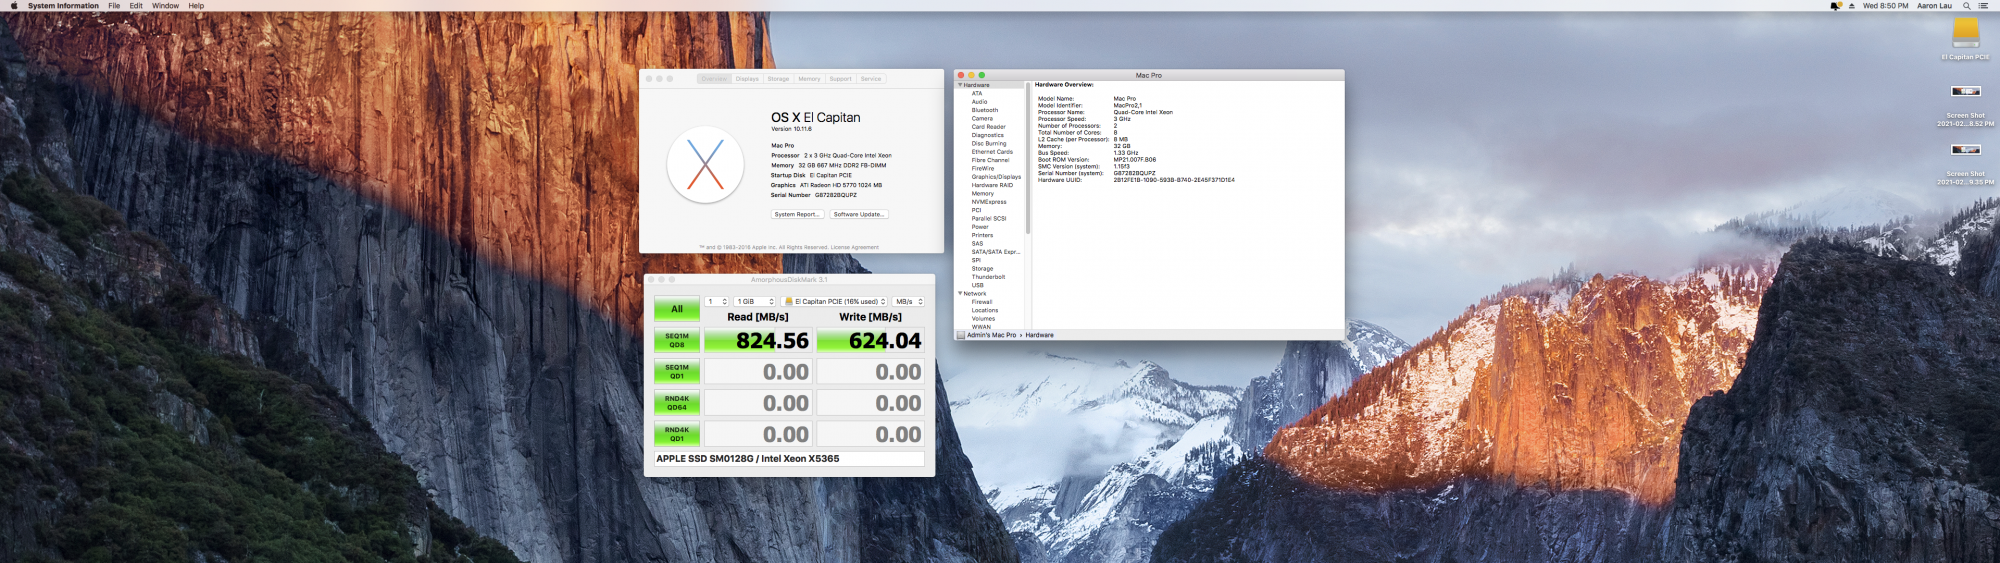
Task: Select Ethernet Cards in the sidebar
Action: (x=992, y=152)
